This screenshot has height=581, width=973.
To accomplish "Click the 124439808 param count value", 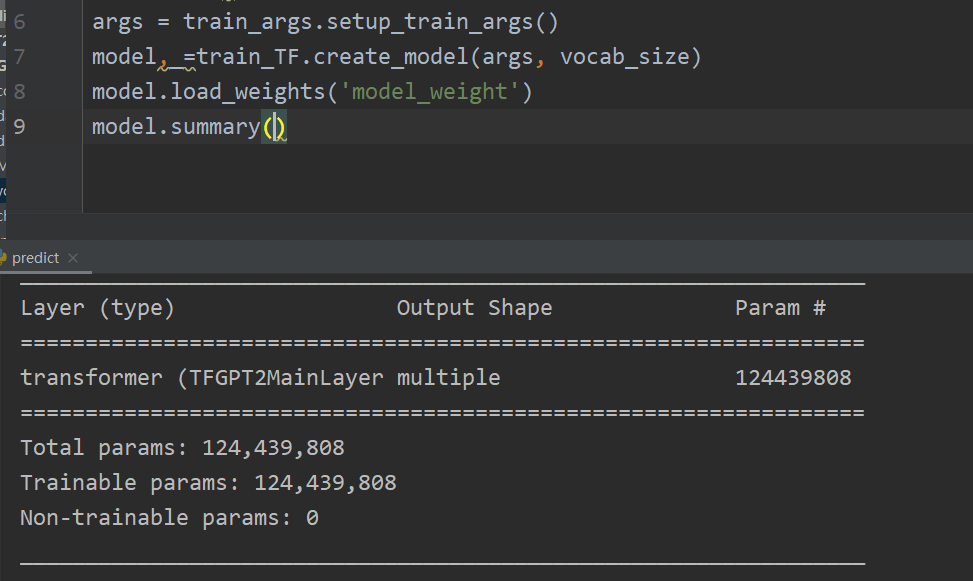I will click(x=793, y=378).
